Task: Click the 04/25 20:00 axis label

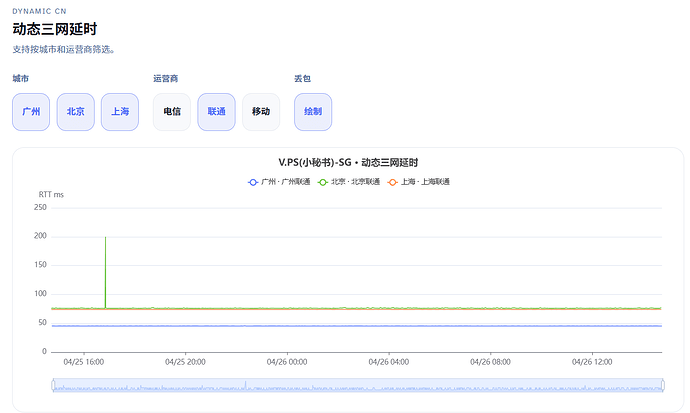Action: [185, 362]
